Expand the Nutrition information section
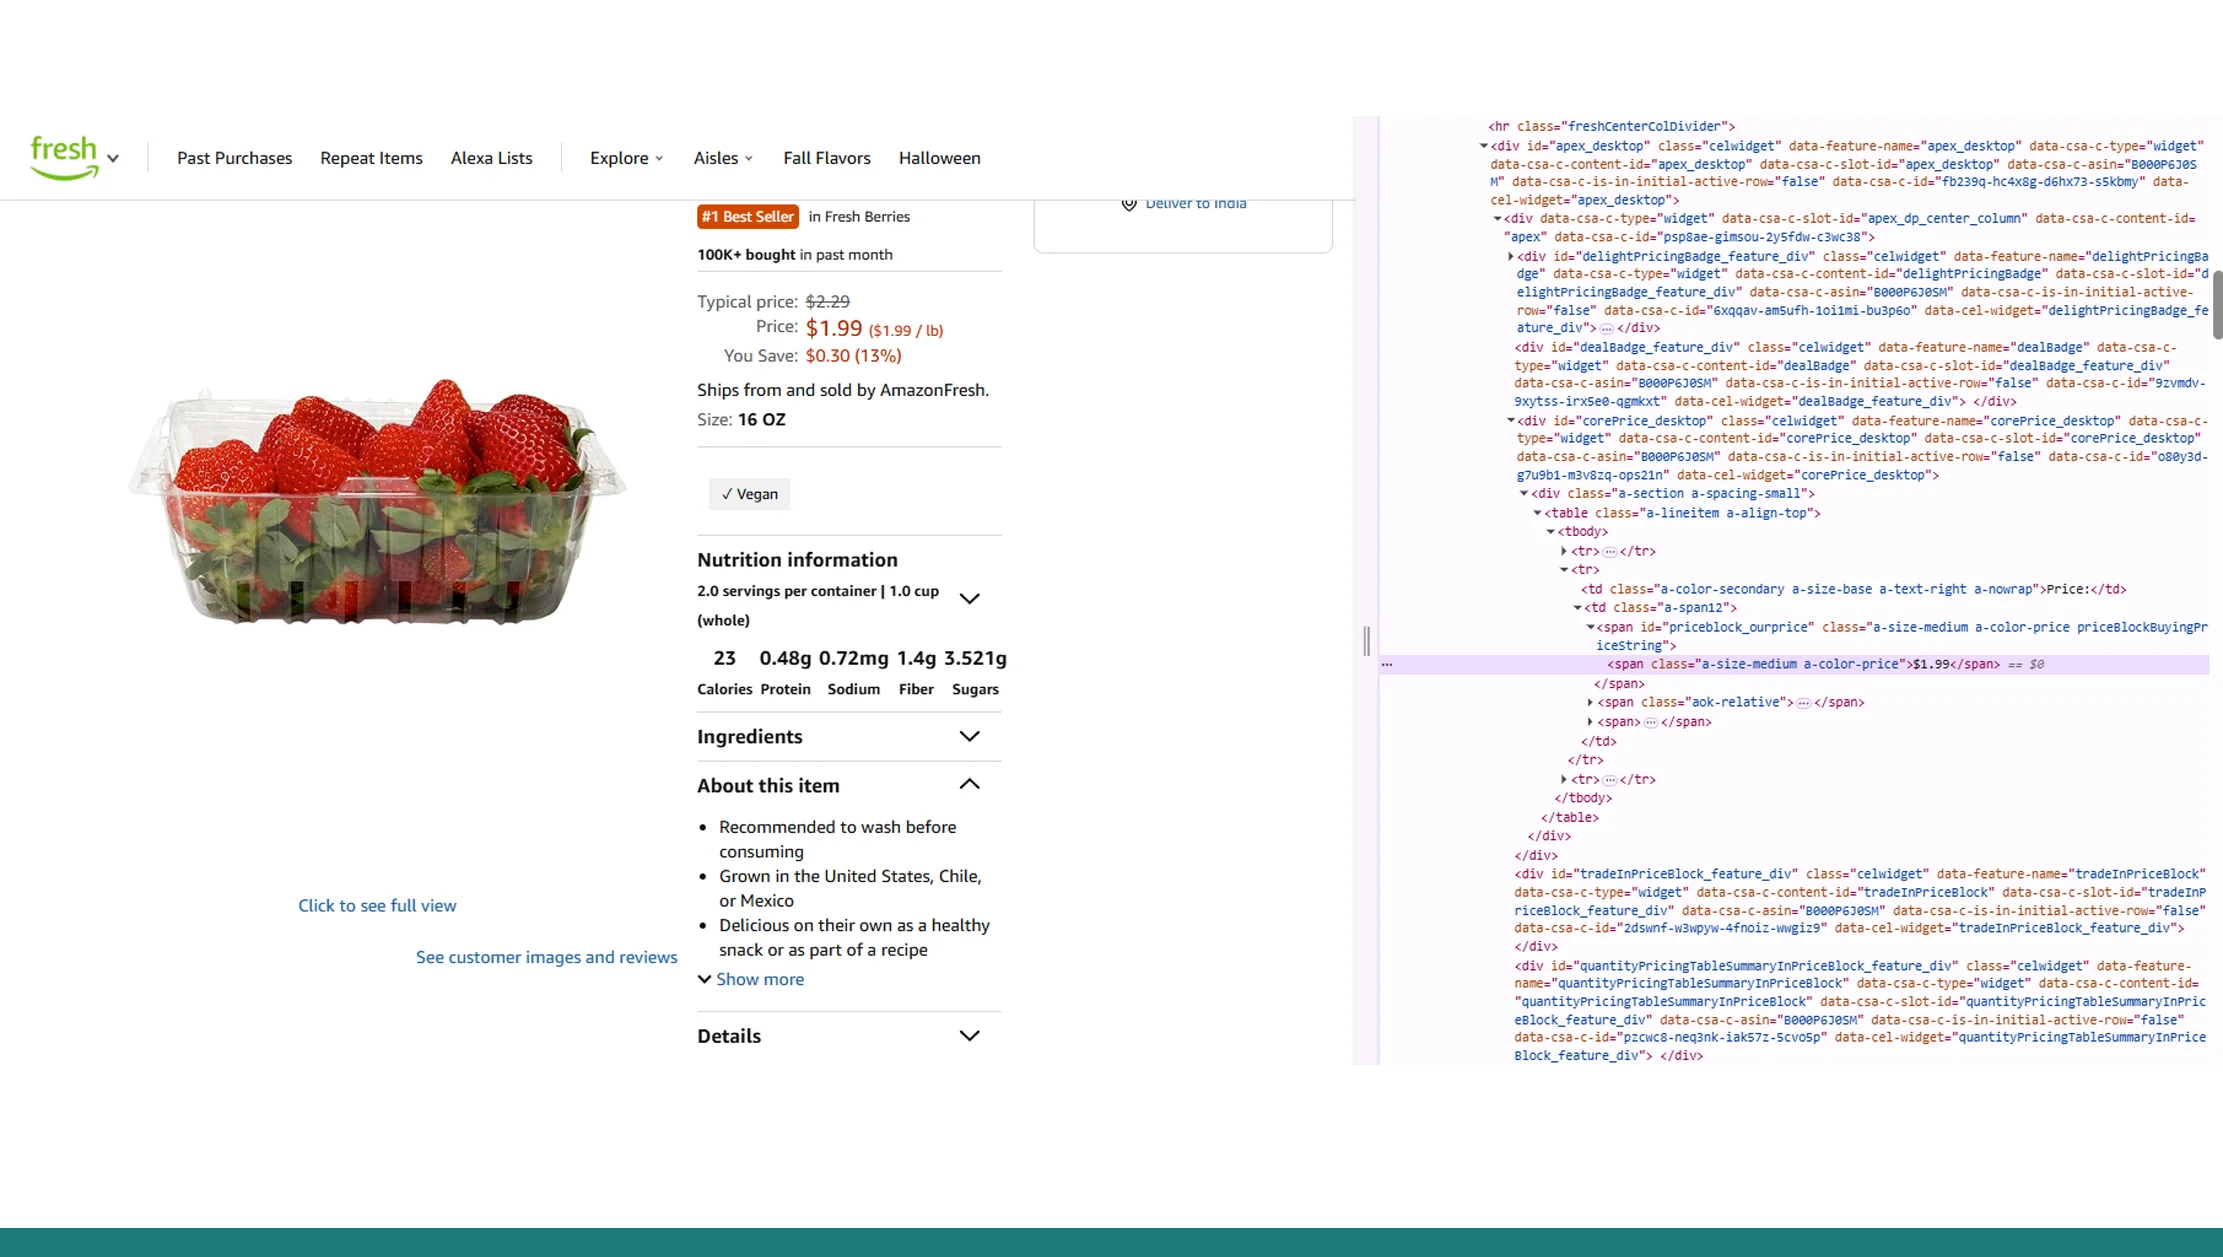Image resolution: width=2223 pixels, height=1257 pixels. click(969, 598)
